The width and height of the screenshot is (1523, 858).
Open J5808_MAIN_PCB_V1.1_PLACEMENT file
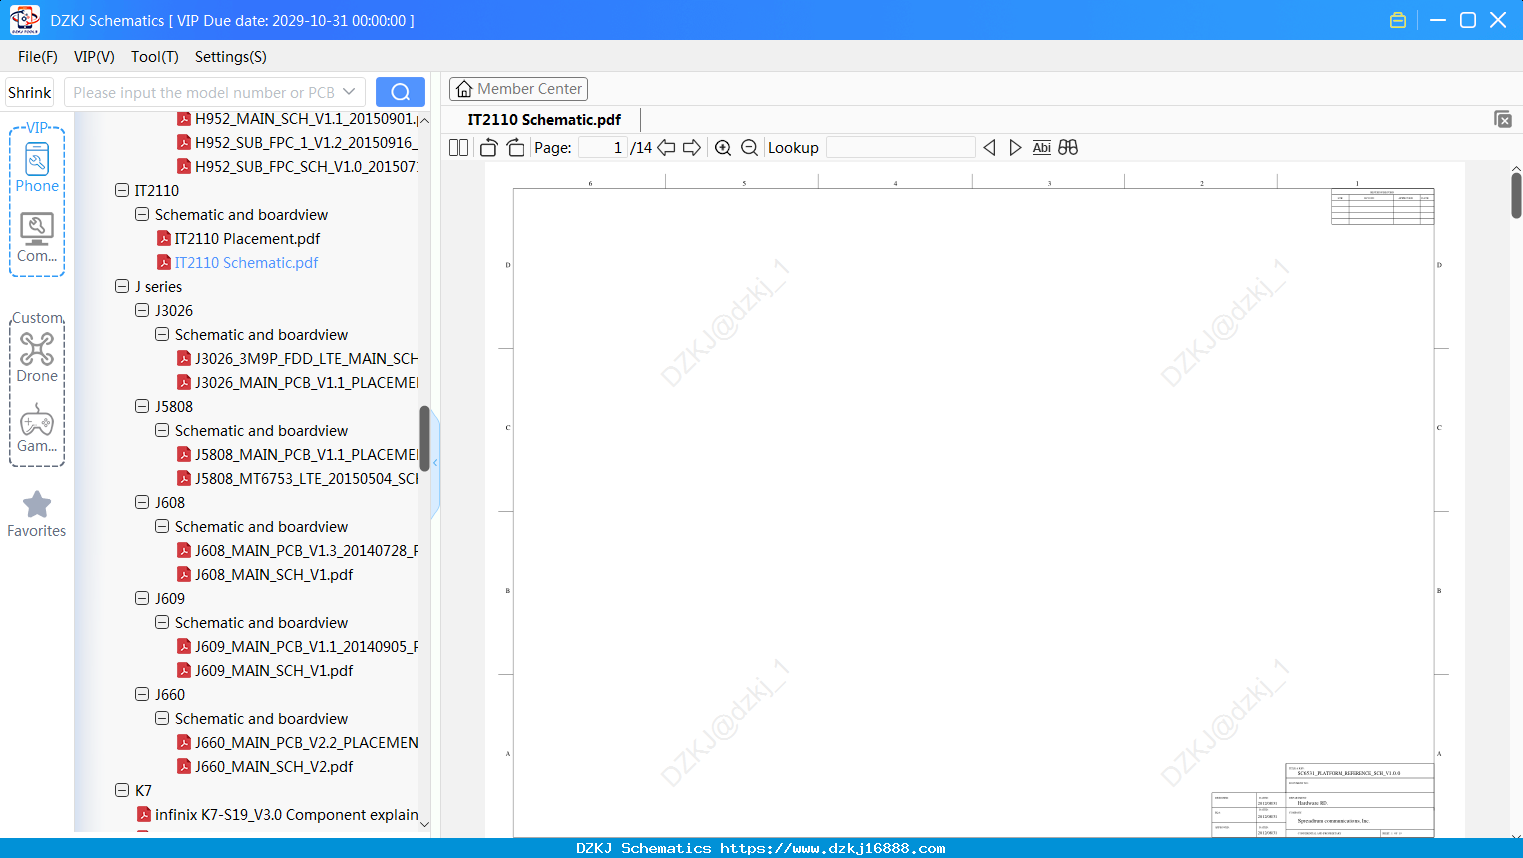point(297,455)
